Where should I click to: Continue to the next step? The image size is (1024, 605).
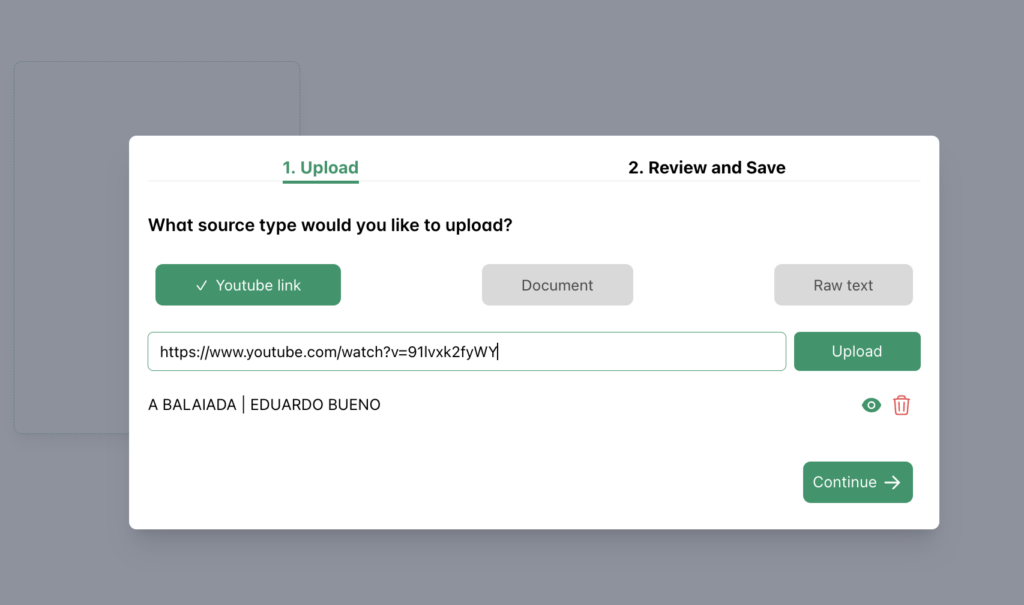click(x=857, y=482)
